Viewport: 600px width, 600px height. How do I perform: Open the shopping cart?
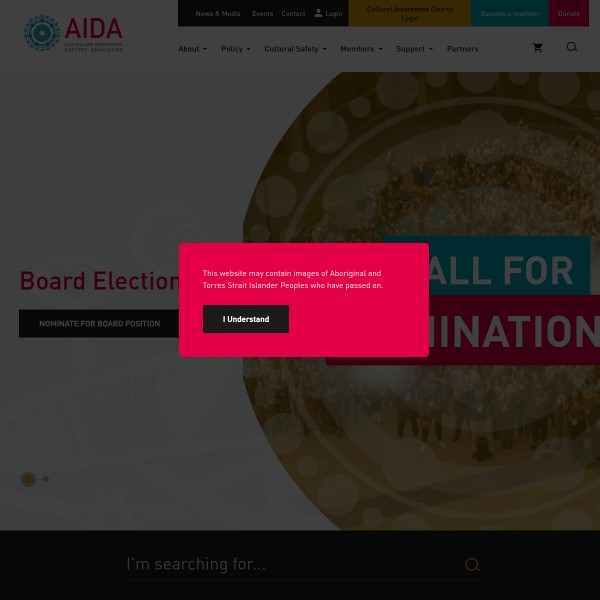537,48
